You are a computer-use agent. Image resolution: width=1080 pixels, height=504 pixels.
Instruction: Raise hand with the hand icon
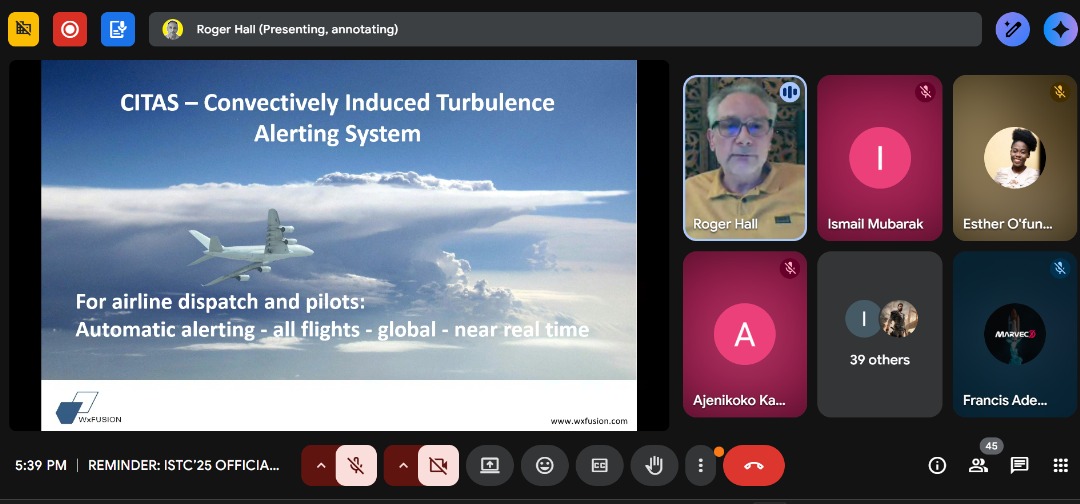(654, 465)
